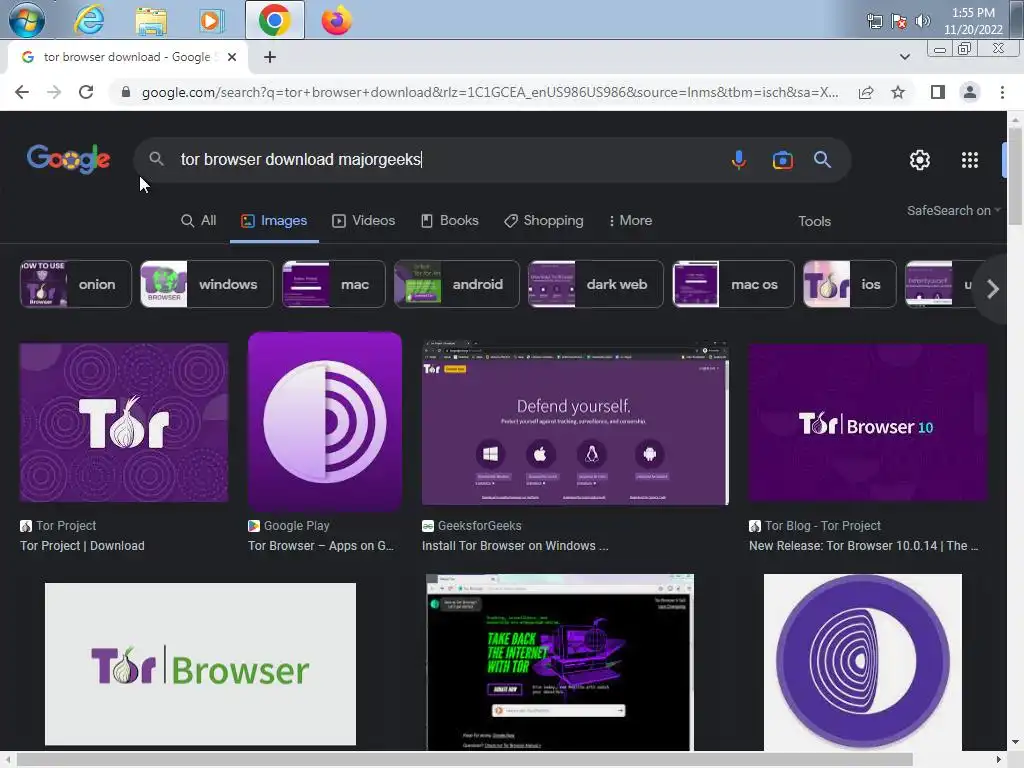Open the Google Play Tor icon thumbnail
This screenshot has height=768, width=1024.
(325, 421)
